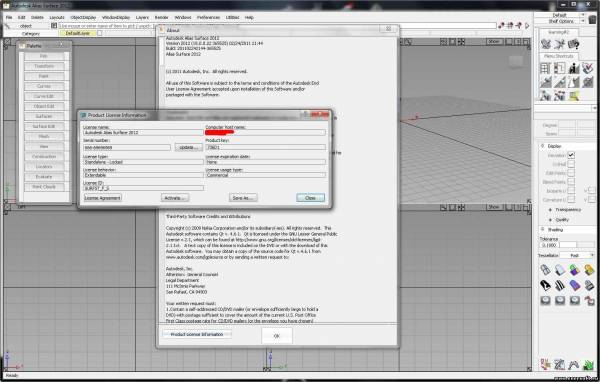Click the Serial number input field
The height and width of the screenshot is (382, 600).
[127, 147]
